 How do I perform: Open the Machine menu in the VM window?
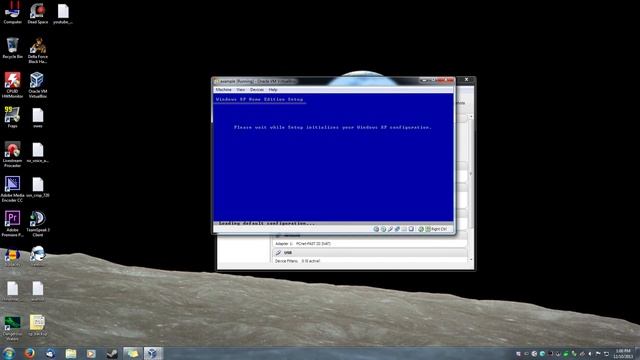point(223,89)
